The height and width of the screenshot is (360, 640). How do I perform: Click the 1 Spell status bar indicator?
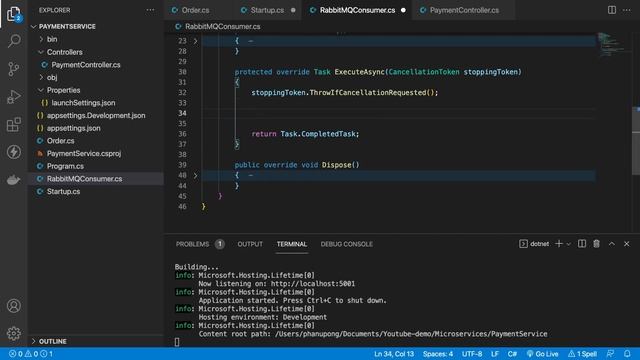coord(582,353)
